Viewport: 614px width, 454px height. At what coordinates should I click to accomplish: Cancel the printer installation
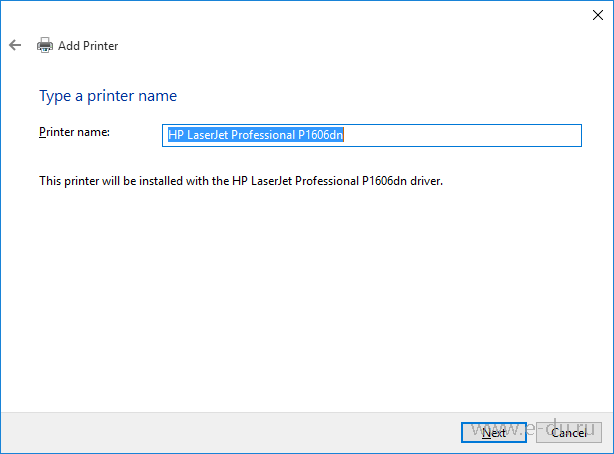pyautogui.click(x=568, y=432)
